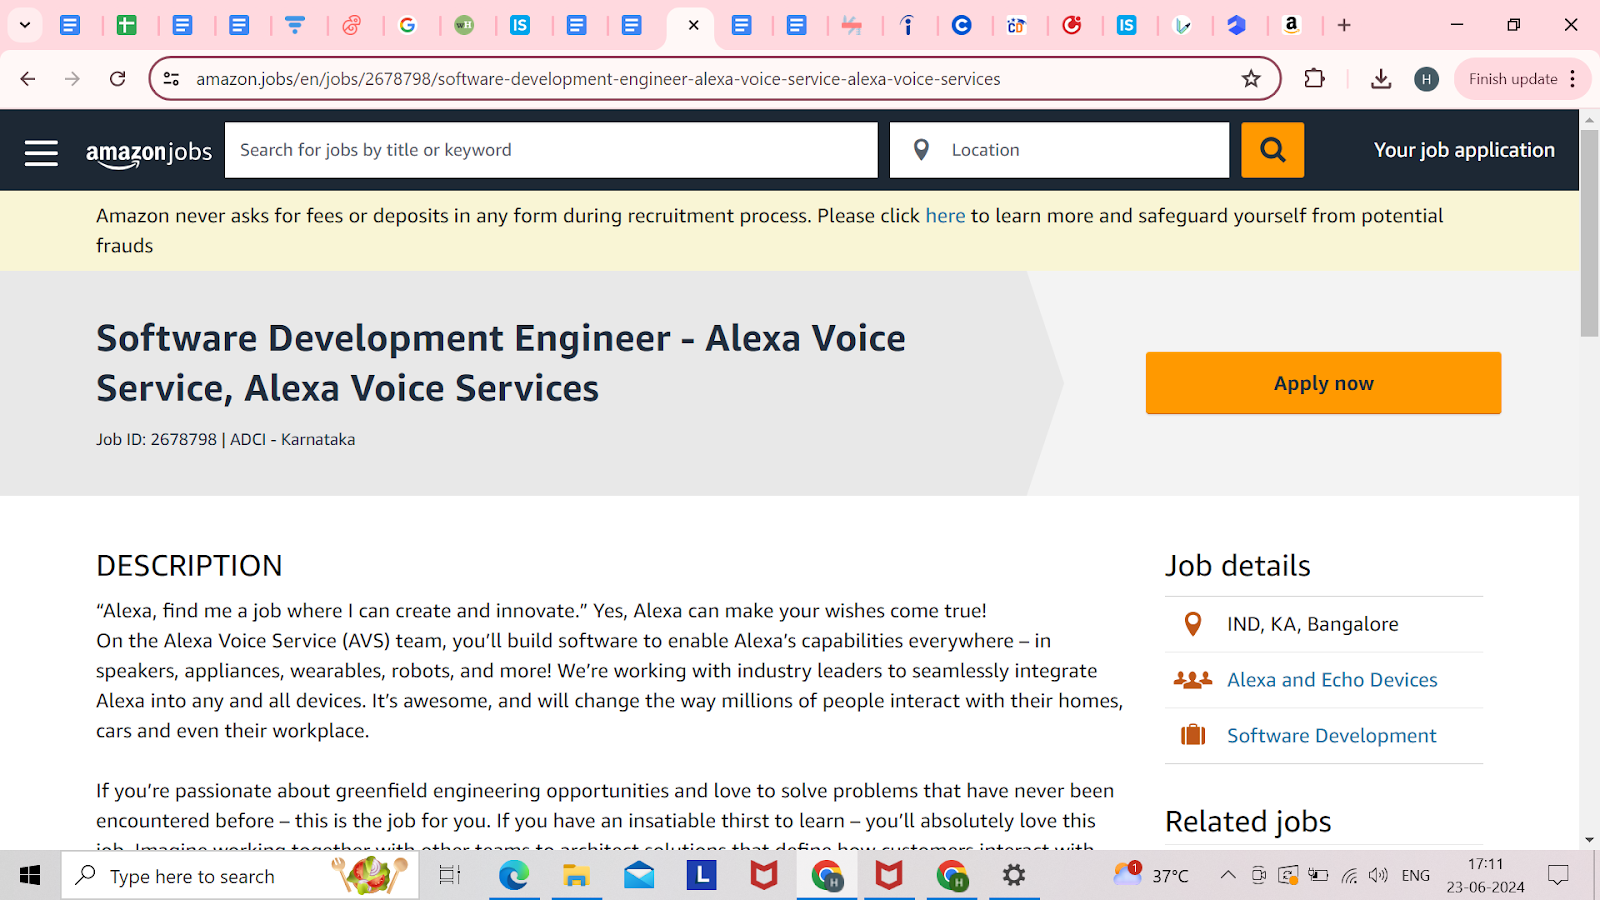Open a new browser tab

tap(1344, 25)
